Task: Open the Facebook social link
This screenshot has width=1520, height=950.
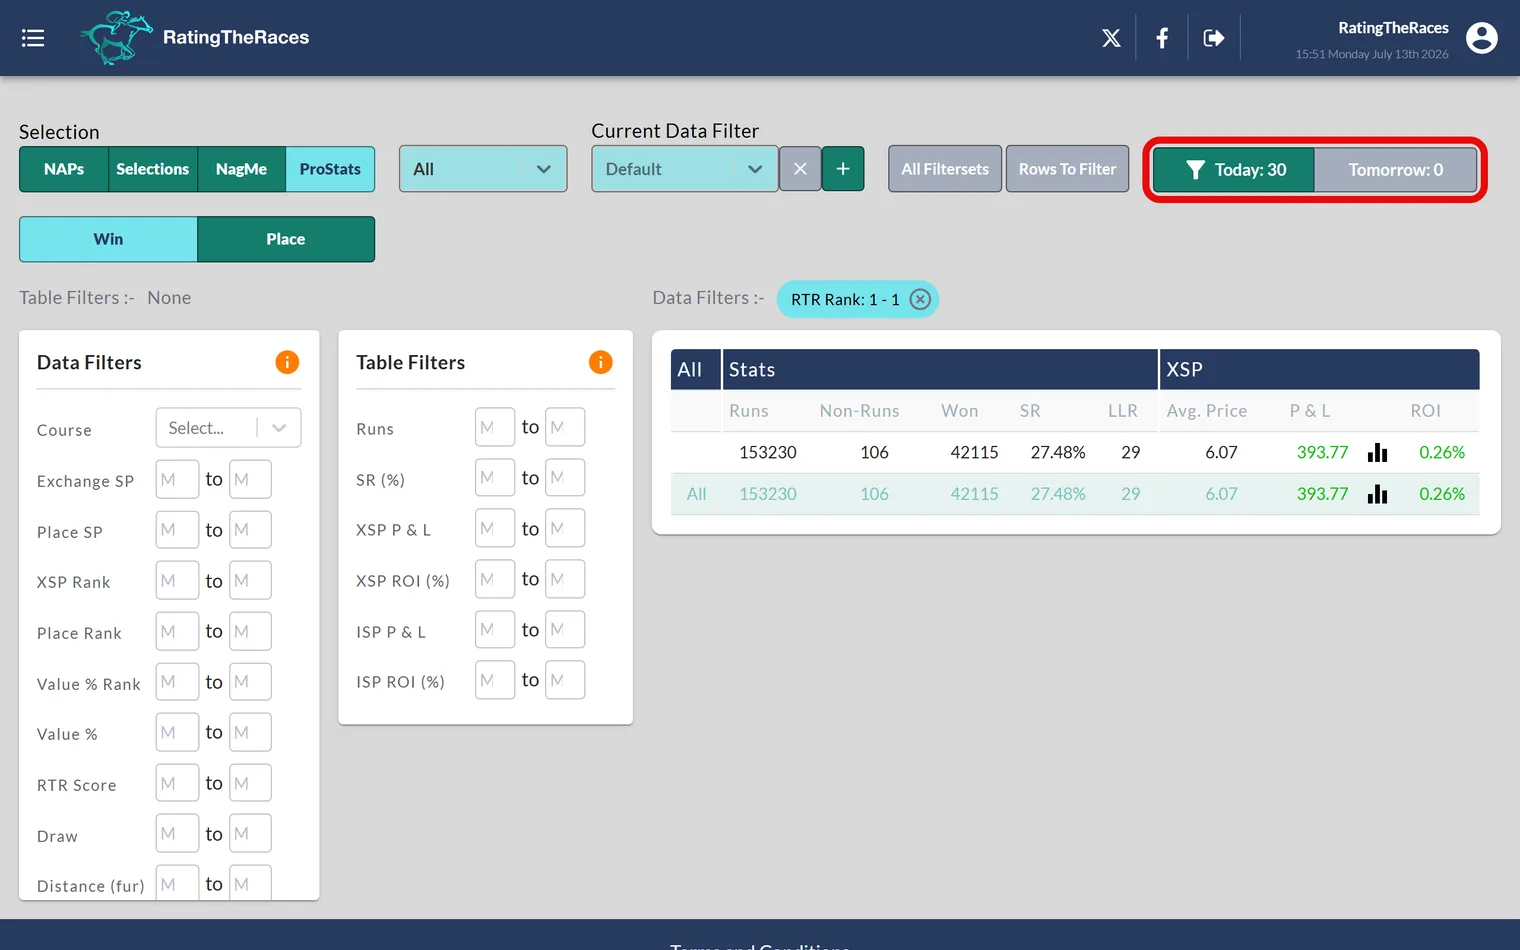Action: pos(1162,38)
